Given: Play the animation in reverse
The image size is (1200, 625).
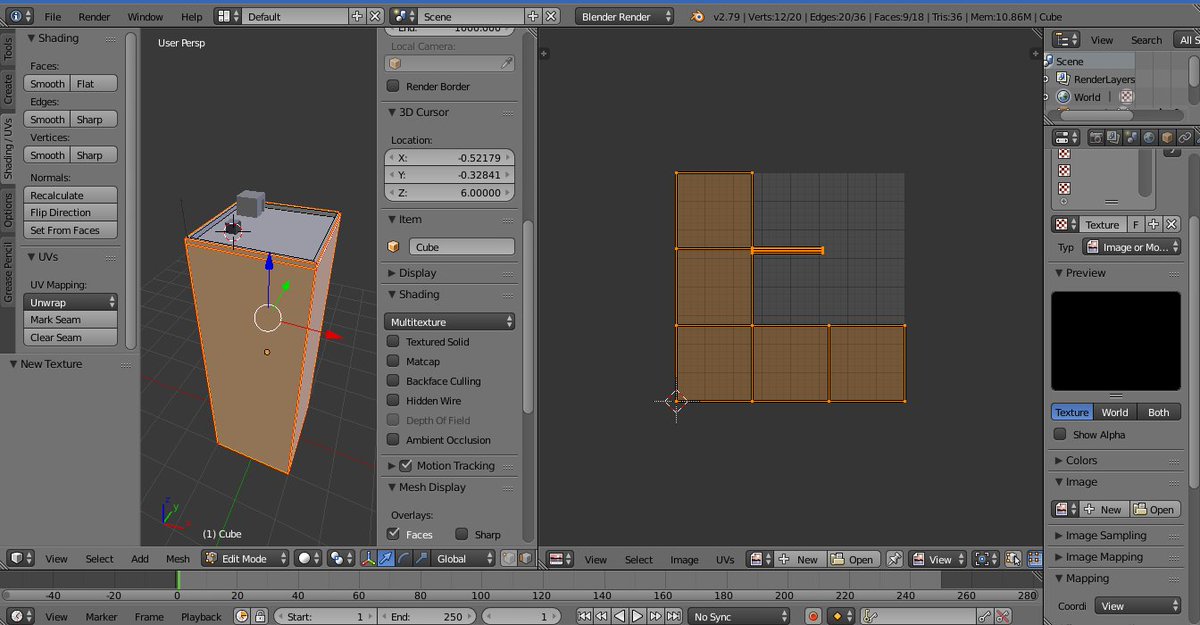Looking at the screenshot, I should click(x=620, y=616).
